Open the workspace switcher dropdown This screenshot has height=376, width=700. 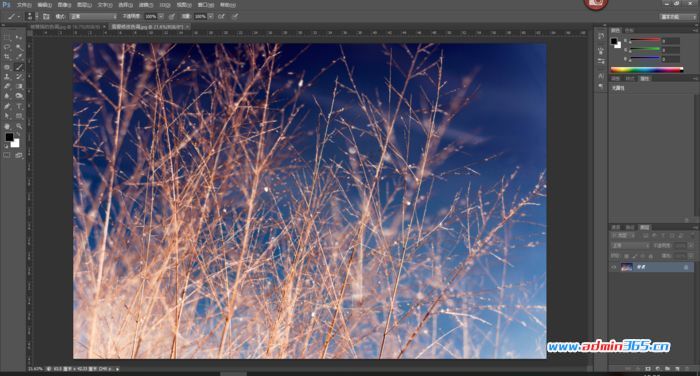[x=678, y=17]
